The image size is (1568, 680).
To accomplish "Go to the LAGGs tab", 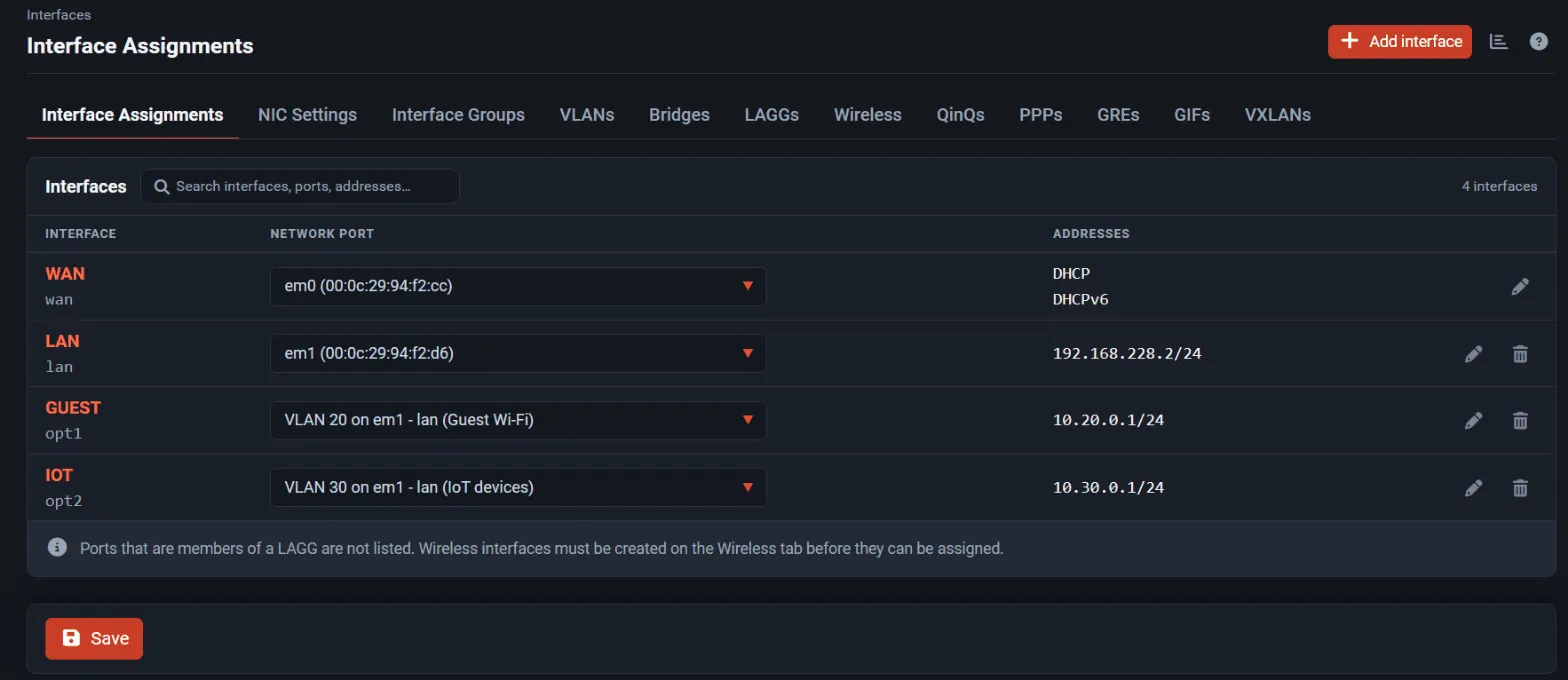I will click(772, 115).
